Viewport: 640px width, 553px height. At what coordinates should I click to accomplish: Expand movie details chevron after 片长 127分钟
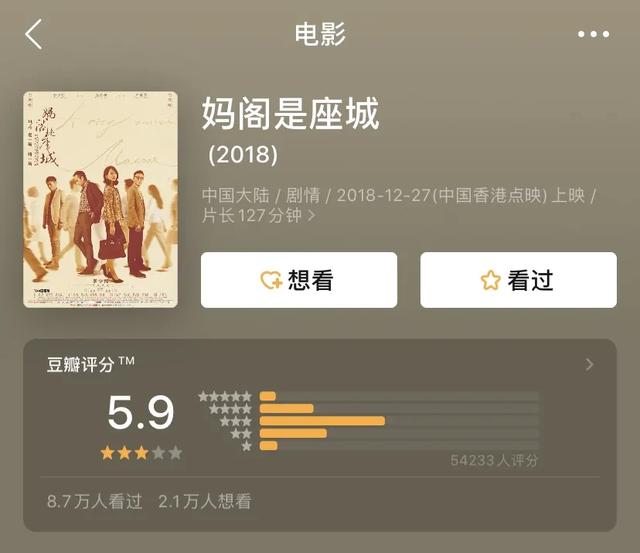point(311,215)
